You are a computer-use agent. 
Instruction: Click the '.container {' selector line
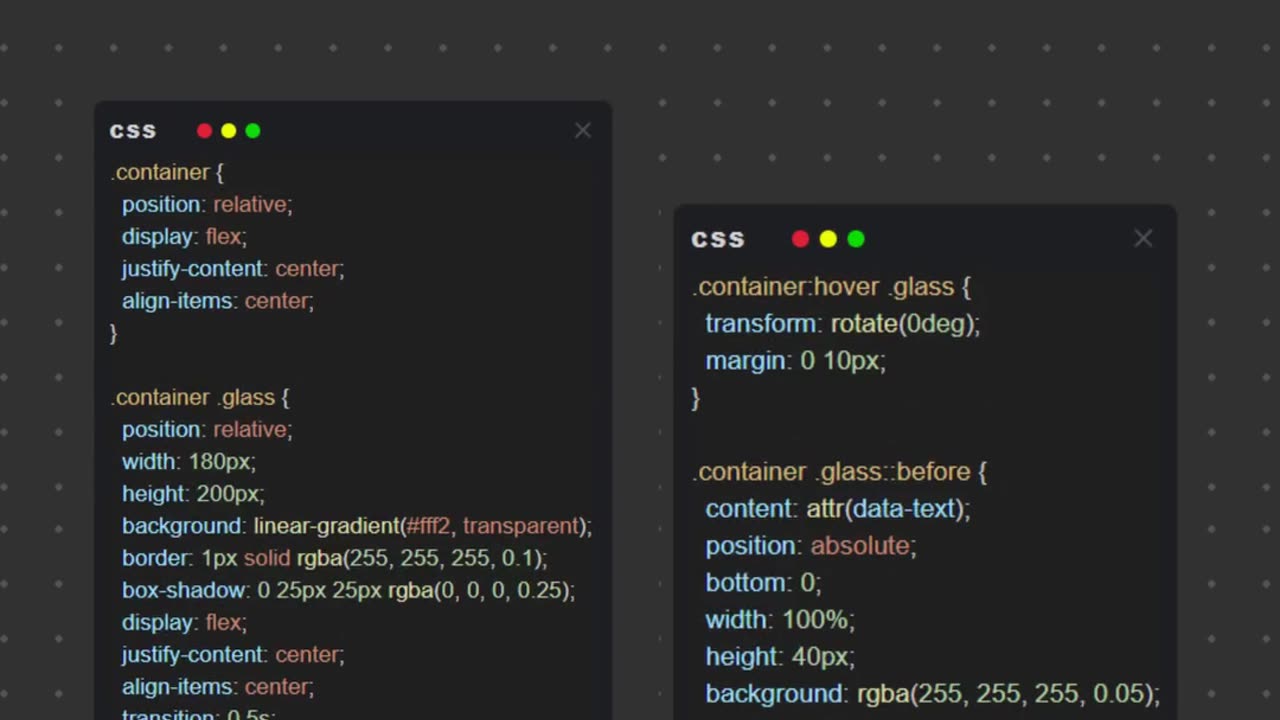pyautogui.click(x=167, y=172)
